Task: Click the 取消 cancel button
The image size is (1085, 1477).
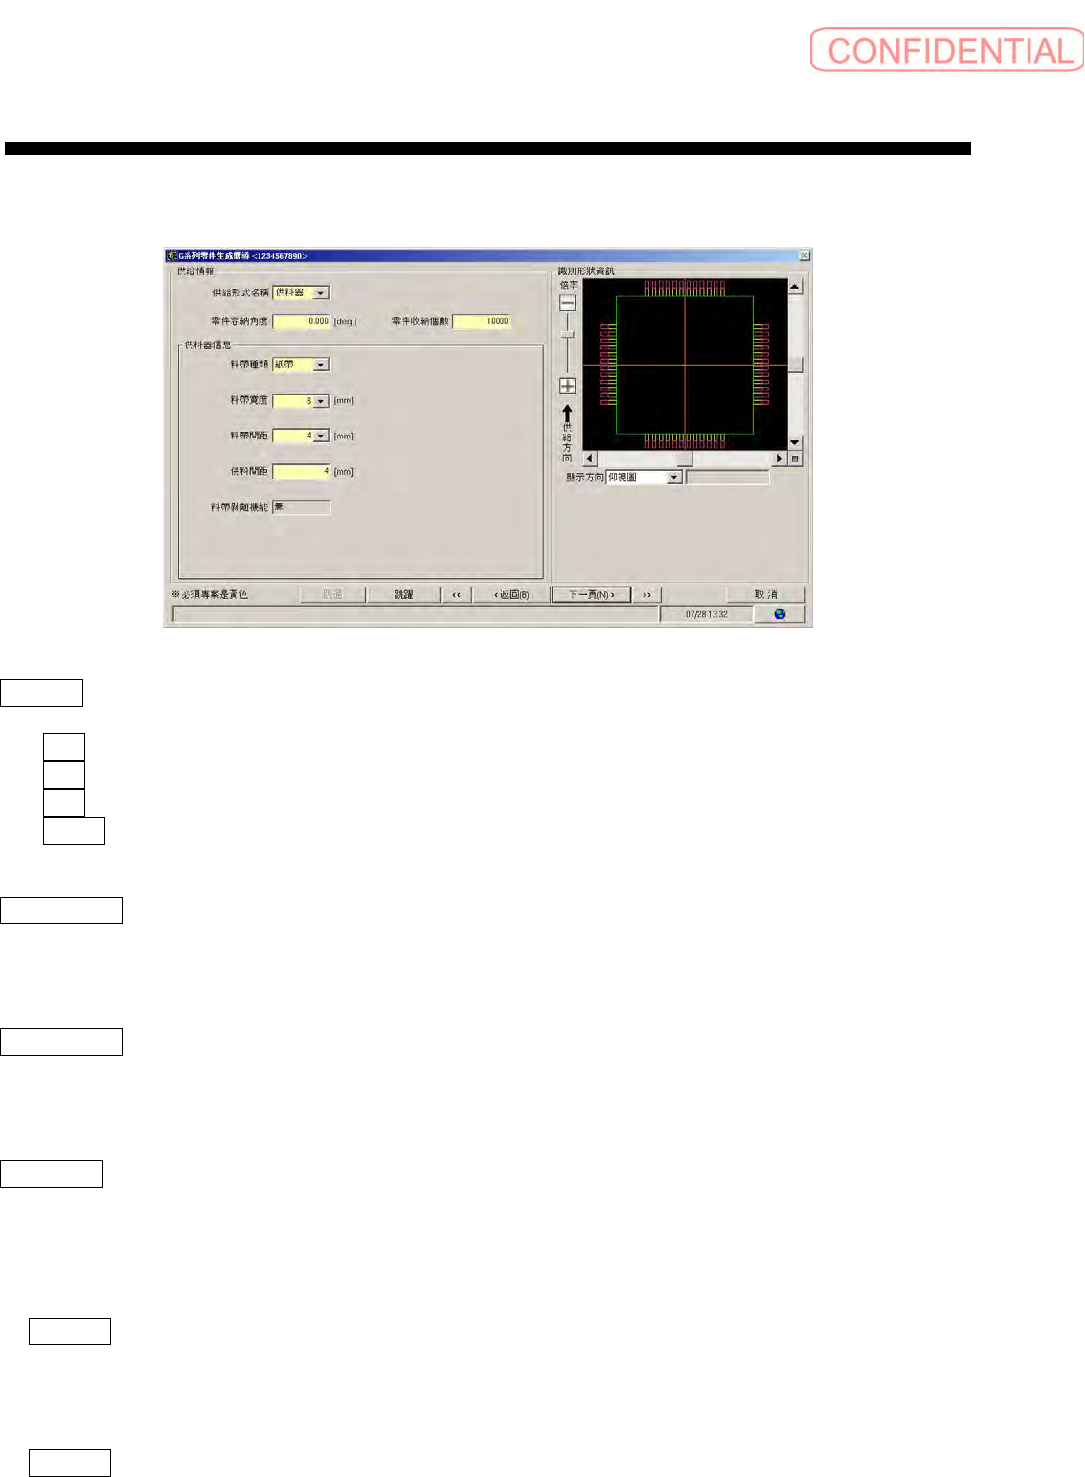Action: click(x=766, y=594)
